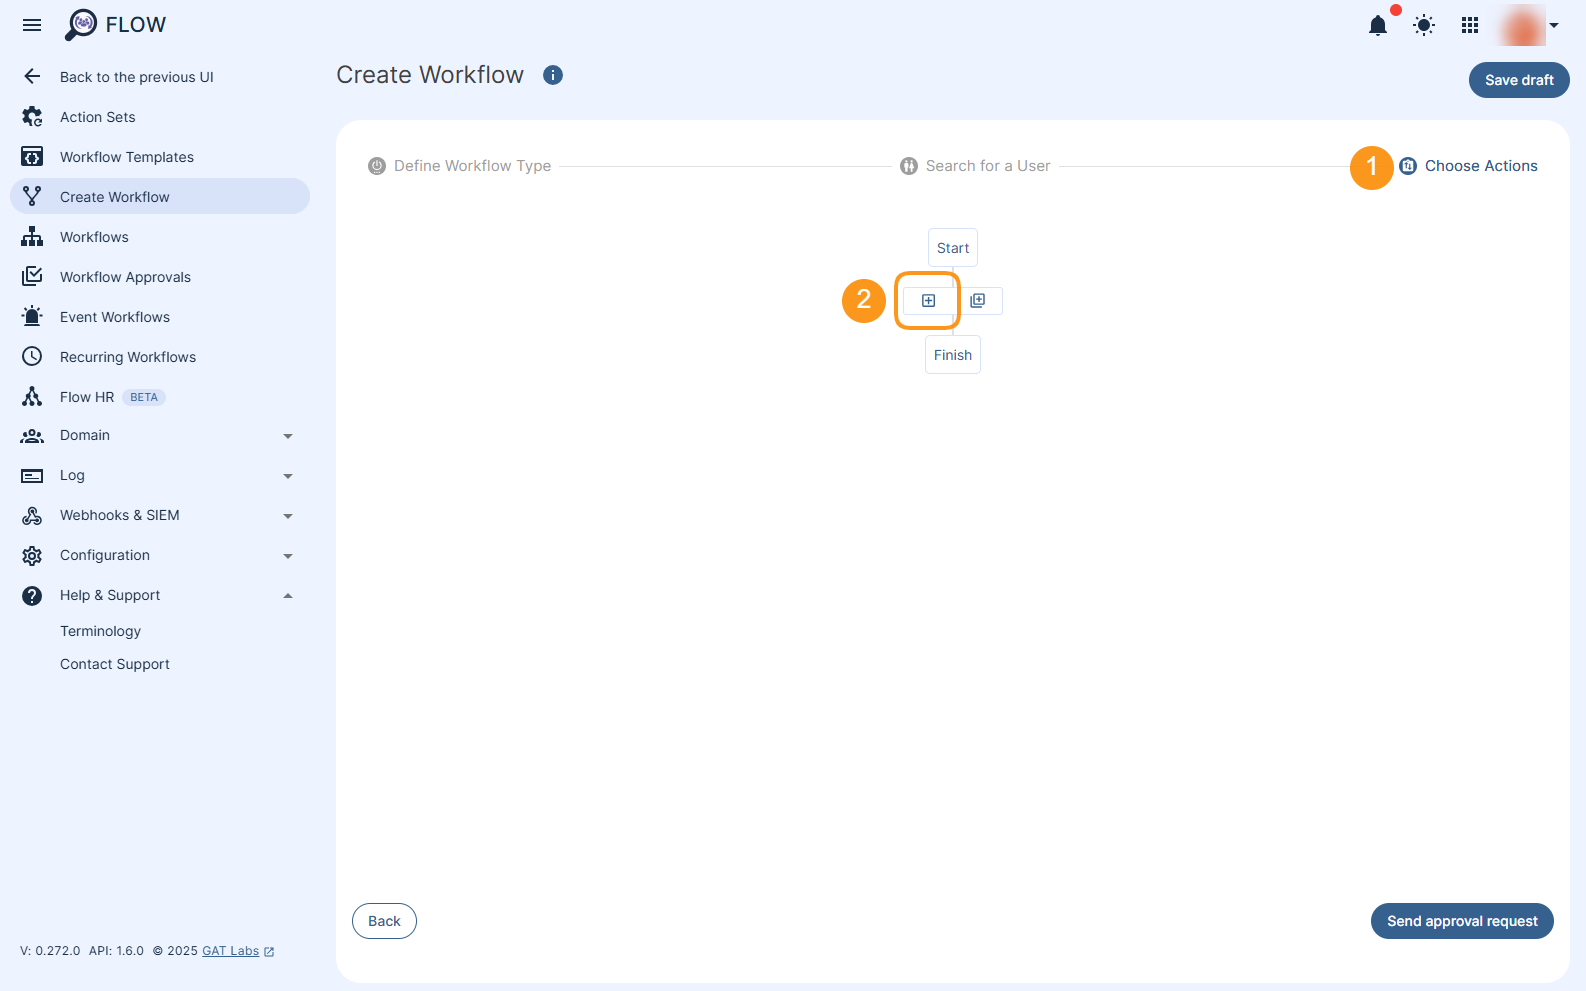1586x991 pixels.
Task: Click the Workflow Approvals check icon
Action: point(32,277)
